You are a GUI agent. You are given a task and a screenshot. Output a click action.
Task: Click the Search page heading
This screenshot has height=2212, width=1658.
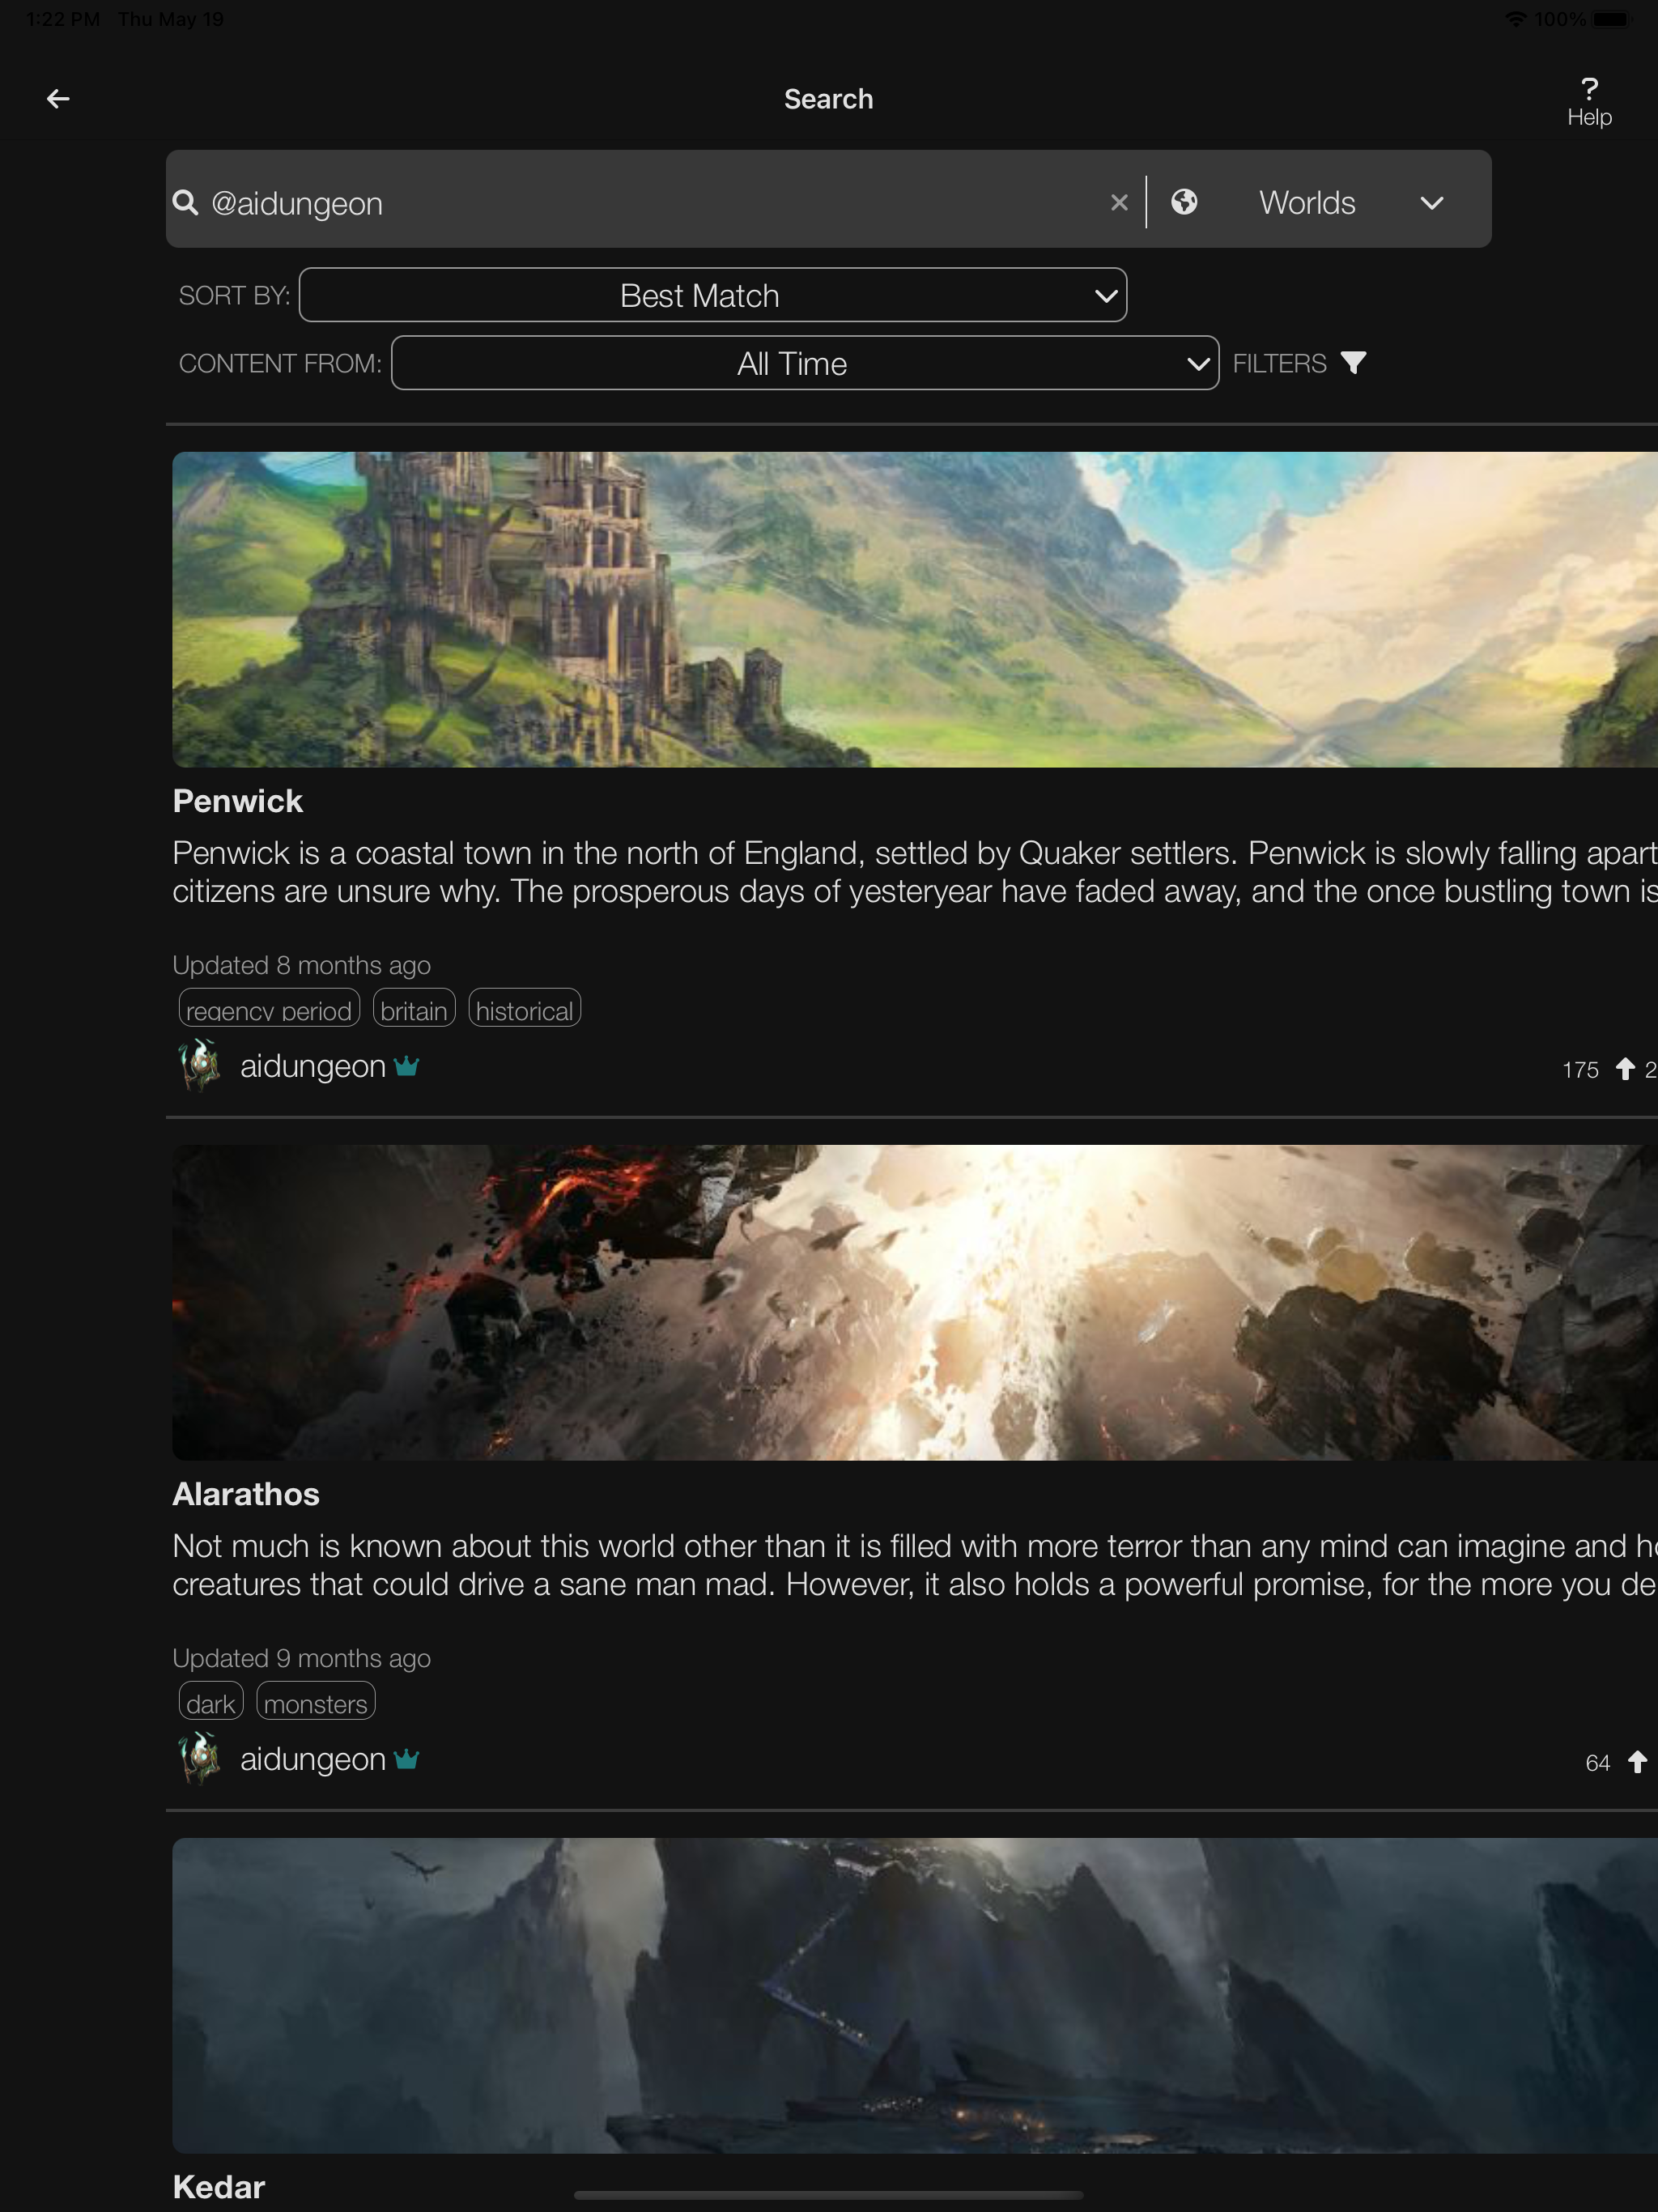click(x=829, y=98)
